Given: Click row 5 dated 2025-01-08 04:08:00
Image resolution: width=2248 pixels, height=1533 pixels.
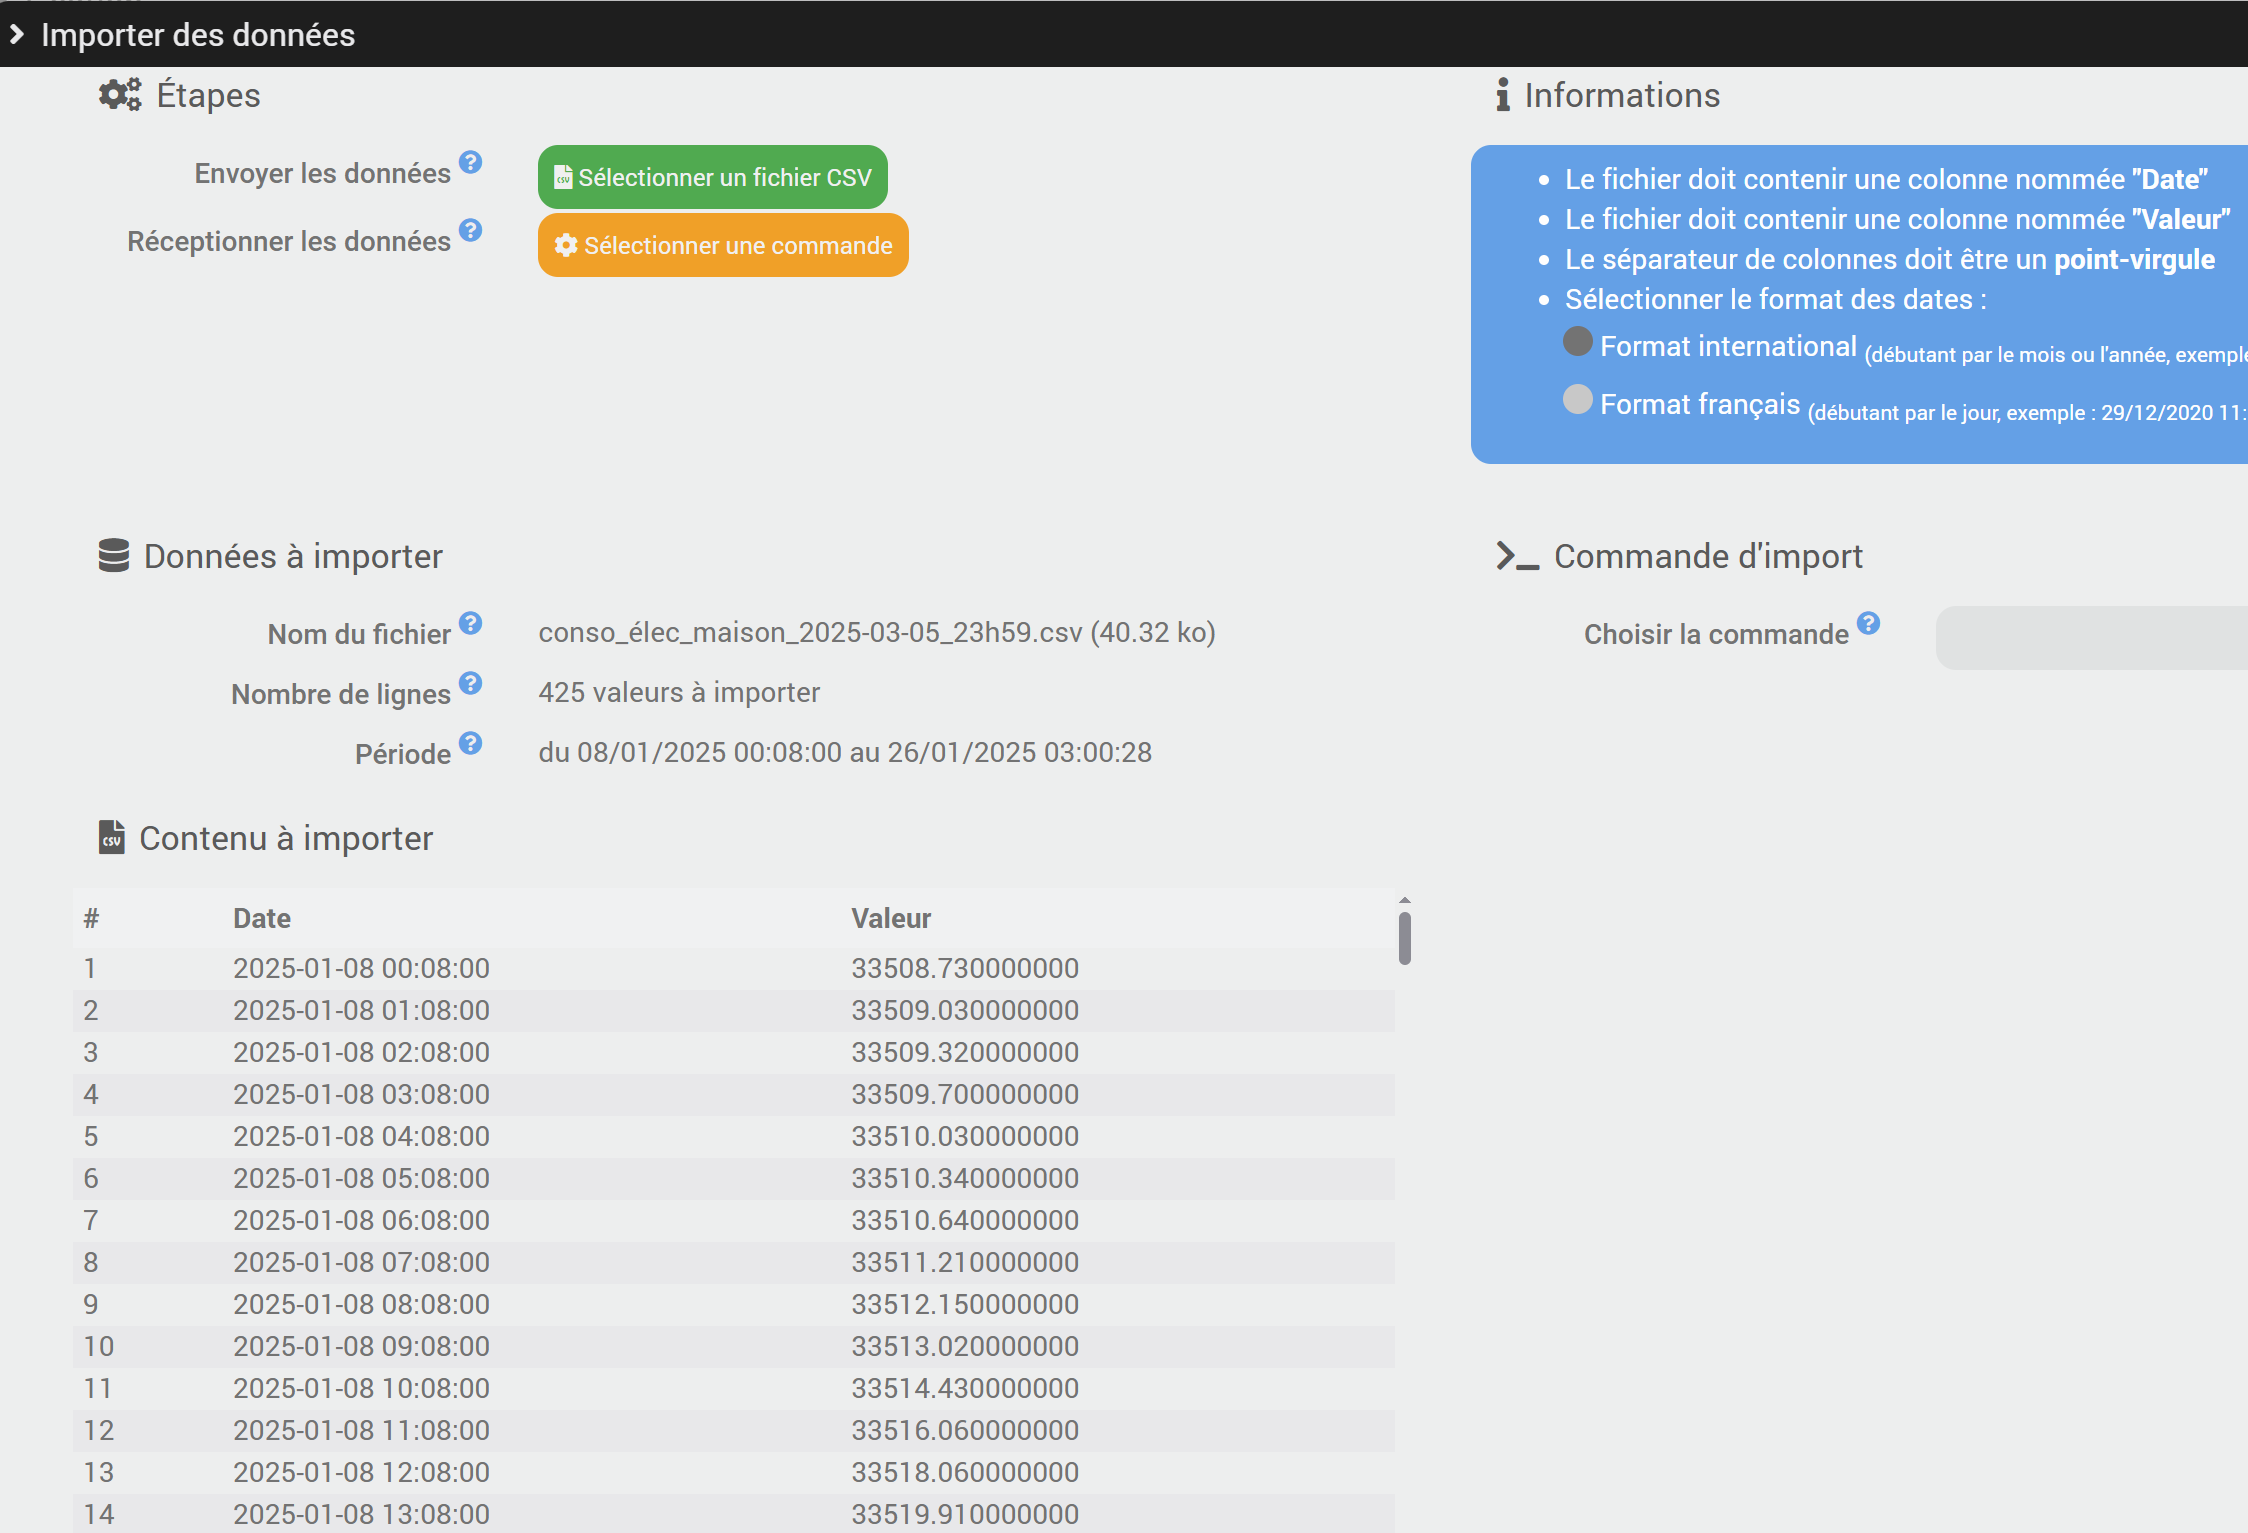Looking at the screenshot, I should click(x=361, y=1136).
